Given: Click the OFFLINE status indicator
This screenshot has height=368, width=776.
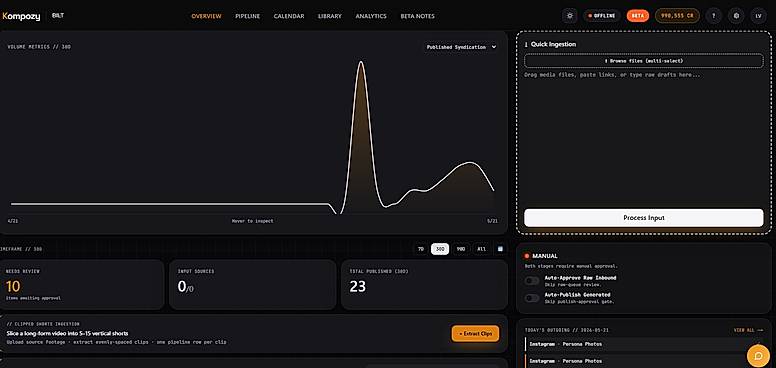Looking at the screenshot, I should (x=601, y=16).
